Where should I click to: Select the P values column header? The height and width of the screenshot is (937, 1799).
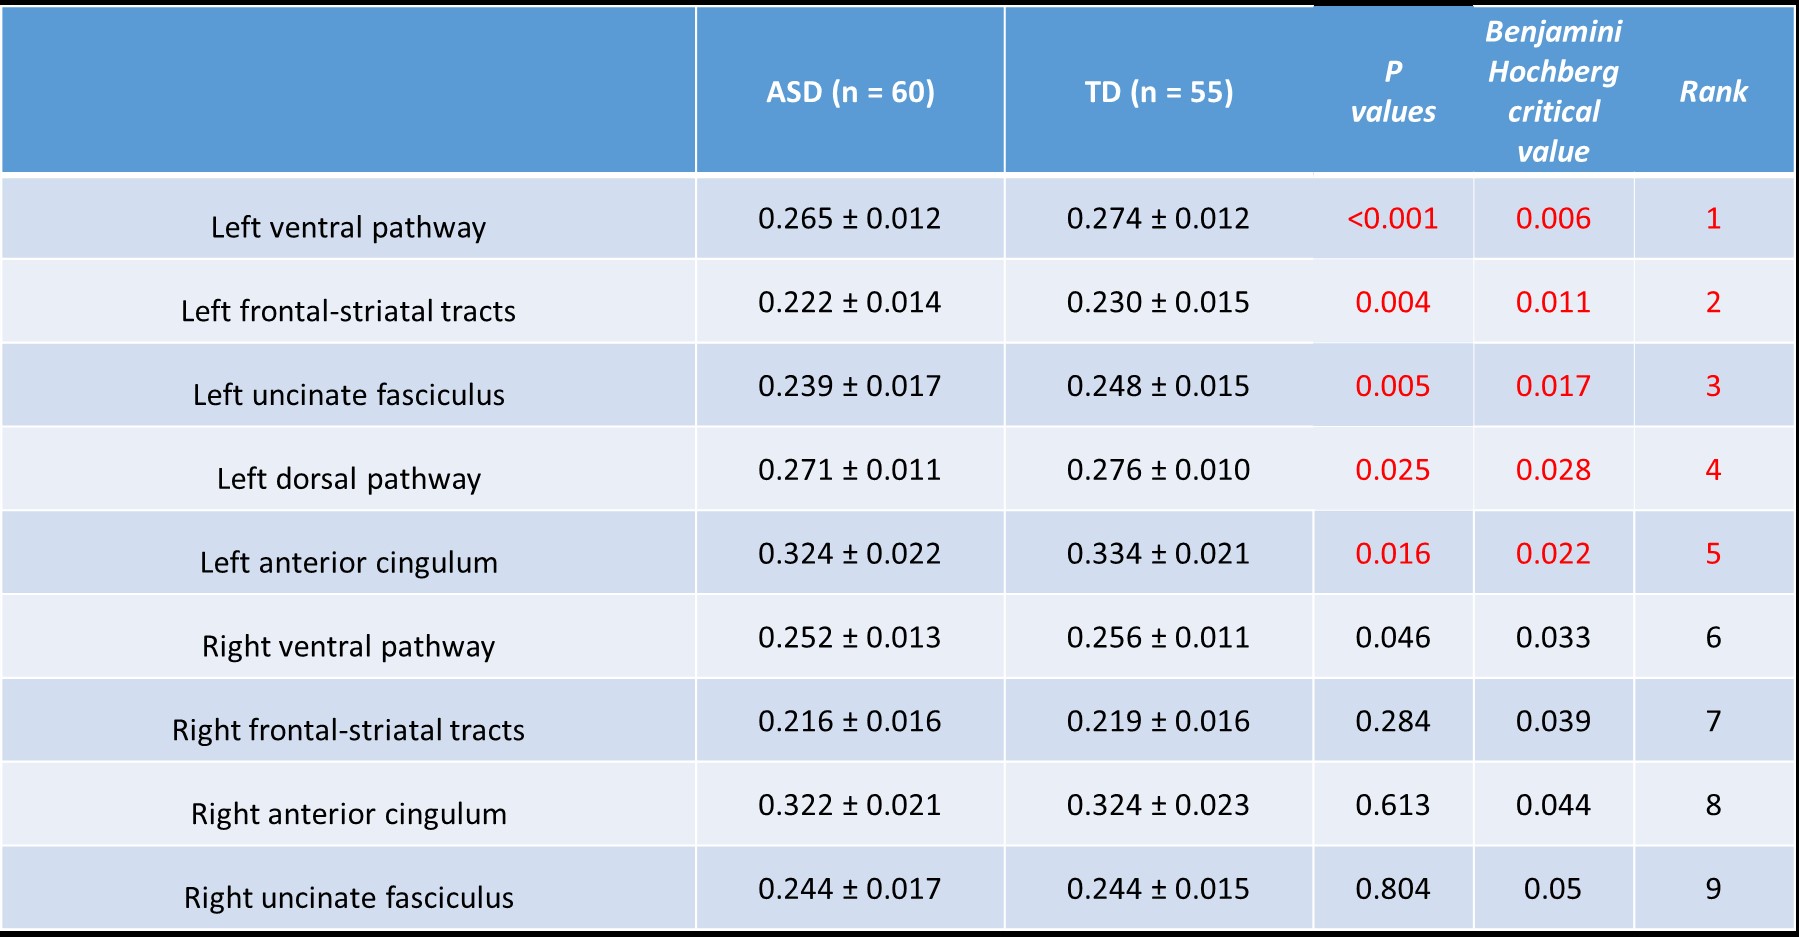1393,92
